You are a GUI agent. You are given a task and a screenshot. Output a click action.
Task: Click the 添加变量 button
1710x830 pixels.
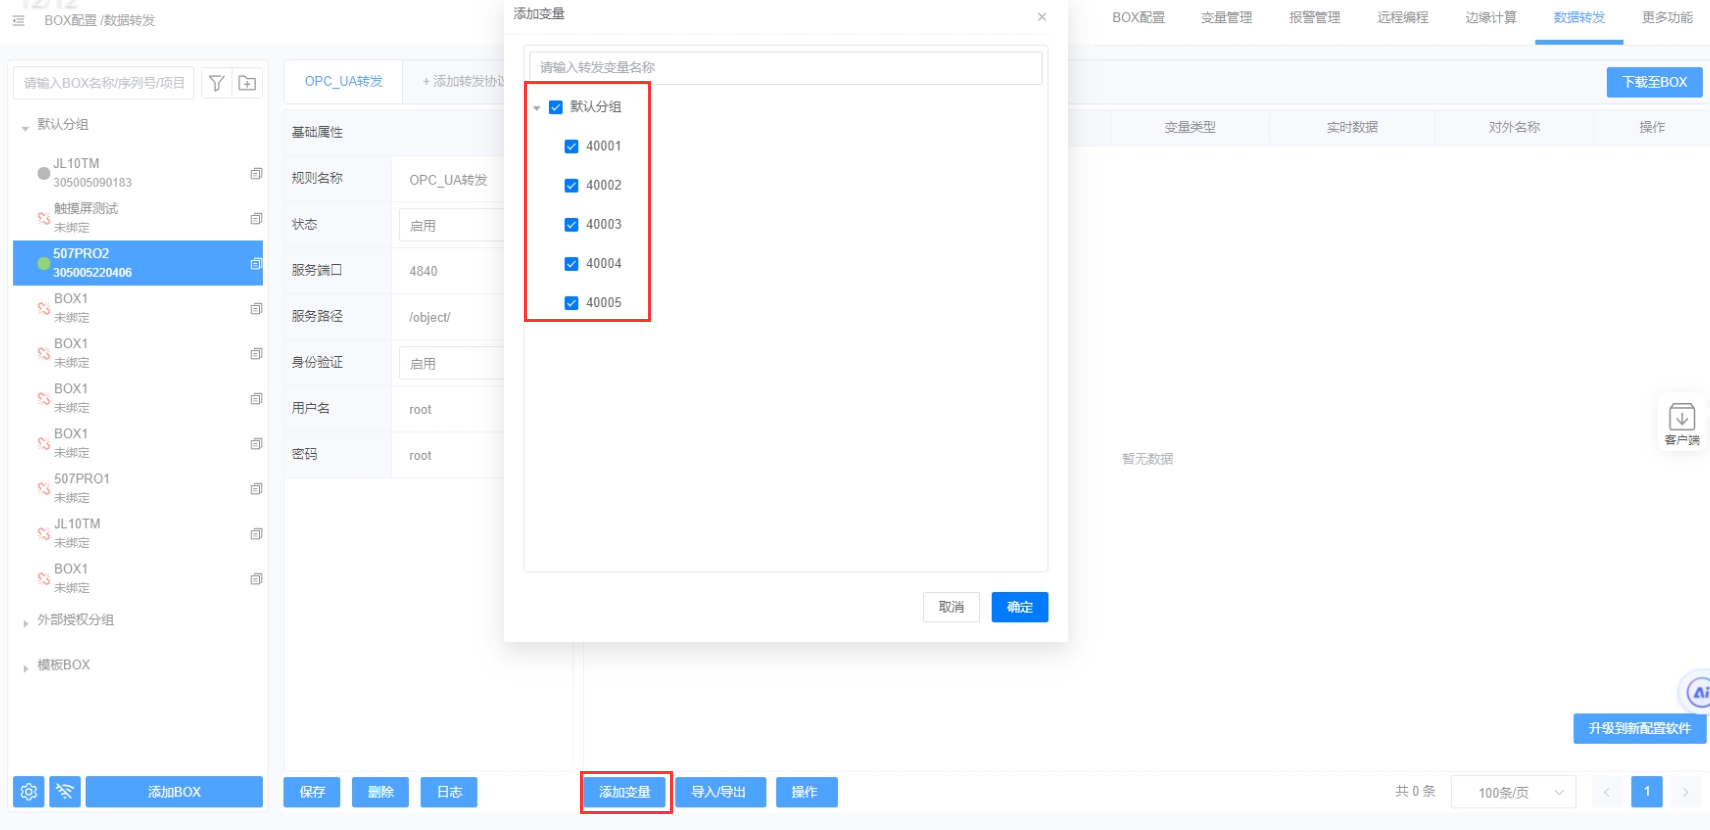point(625,792)
